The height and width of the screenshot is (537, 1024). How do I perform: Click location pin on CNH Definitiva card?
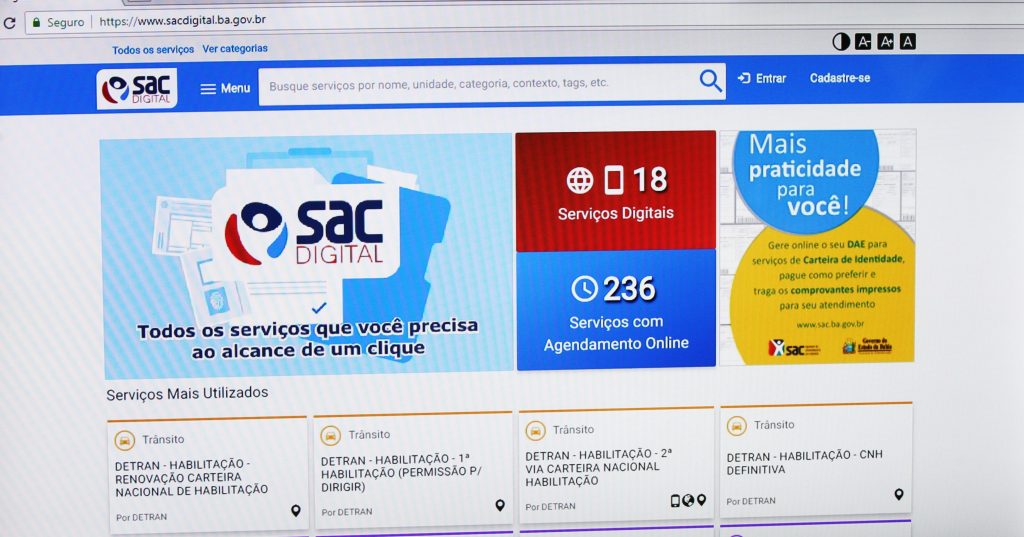point(898,494)
